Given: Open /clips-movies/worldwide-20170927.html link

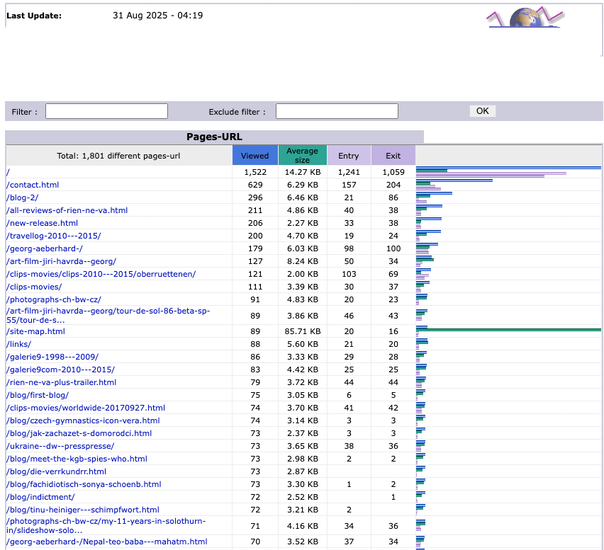Looking at the screenshot, I should [86, 407].
